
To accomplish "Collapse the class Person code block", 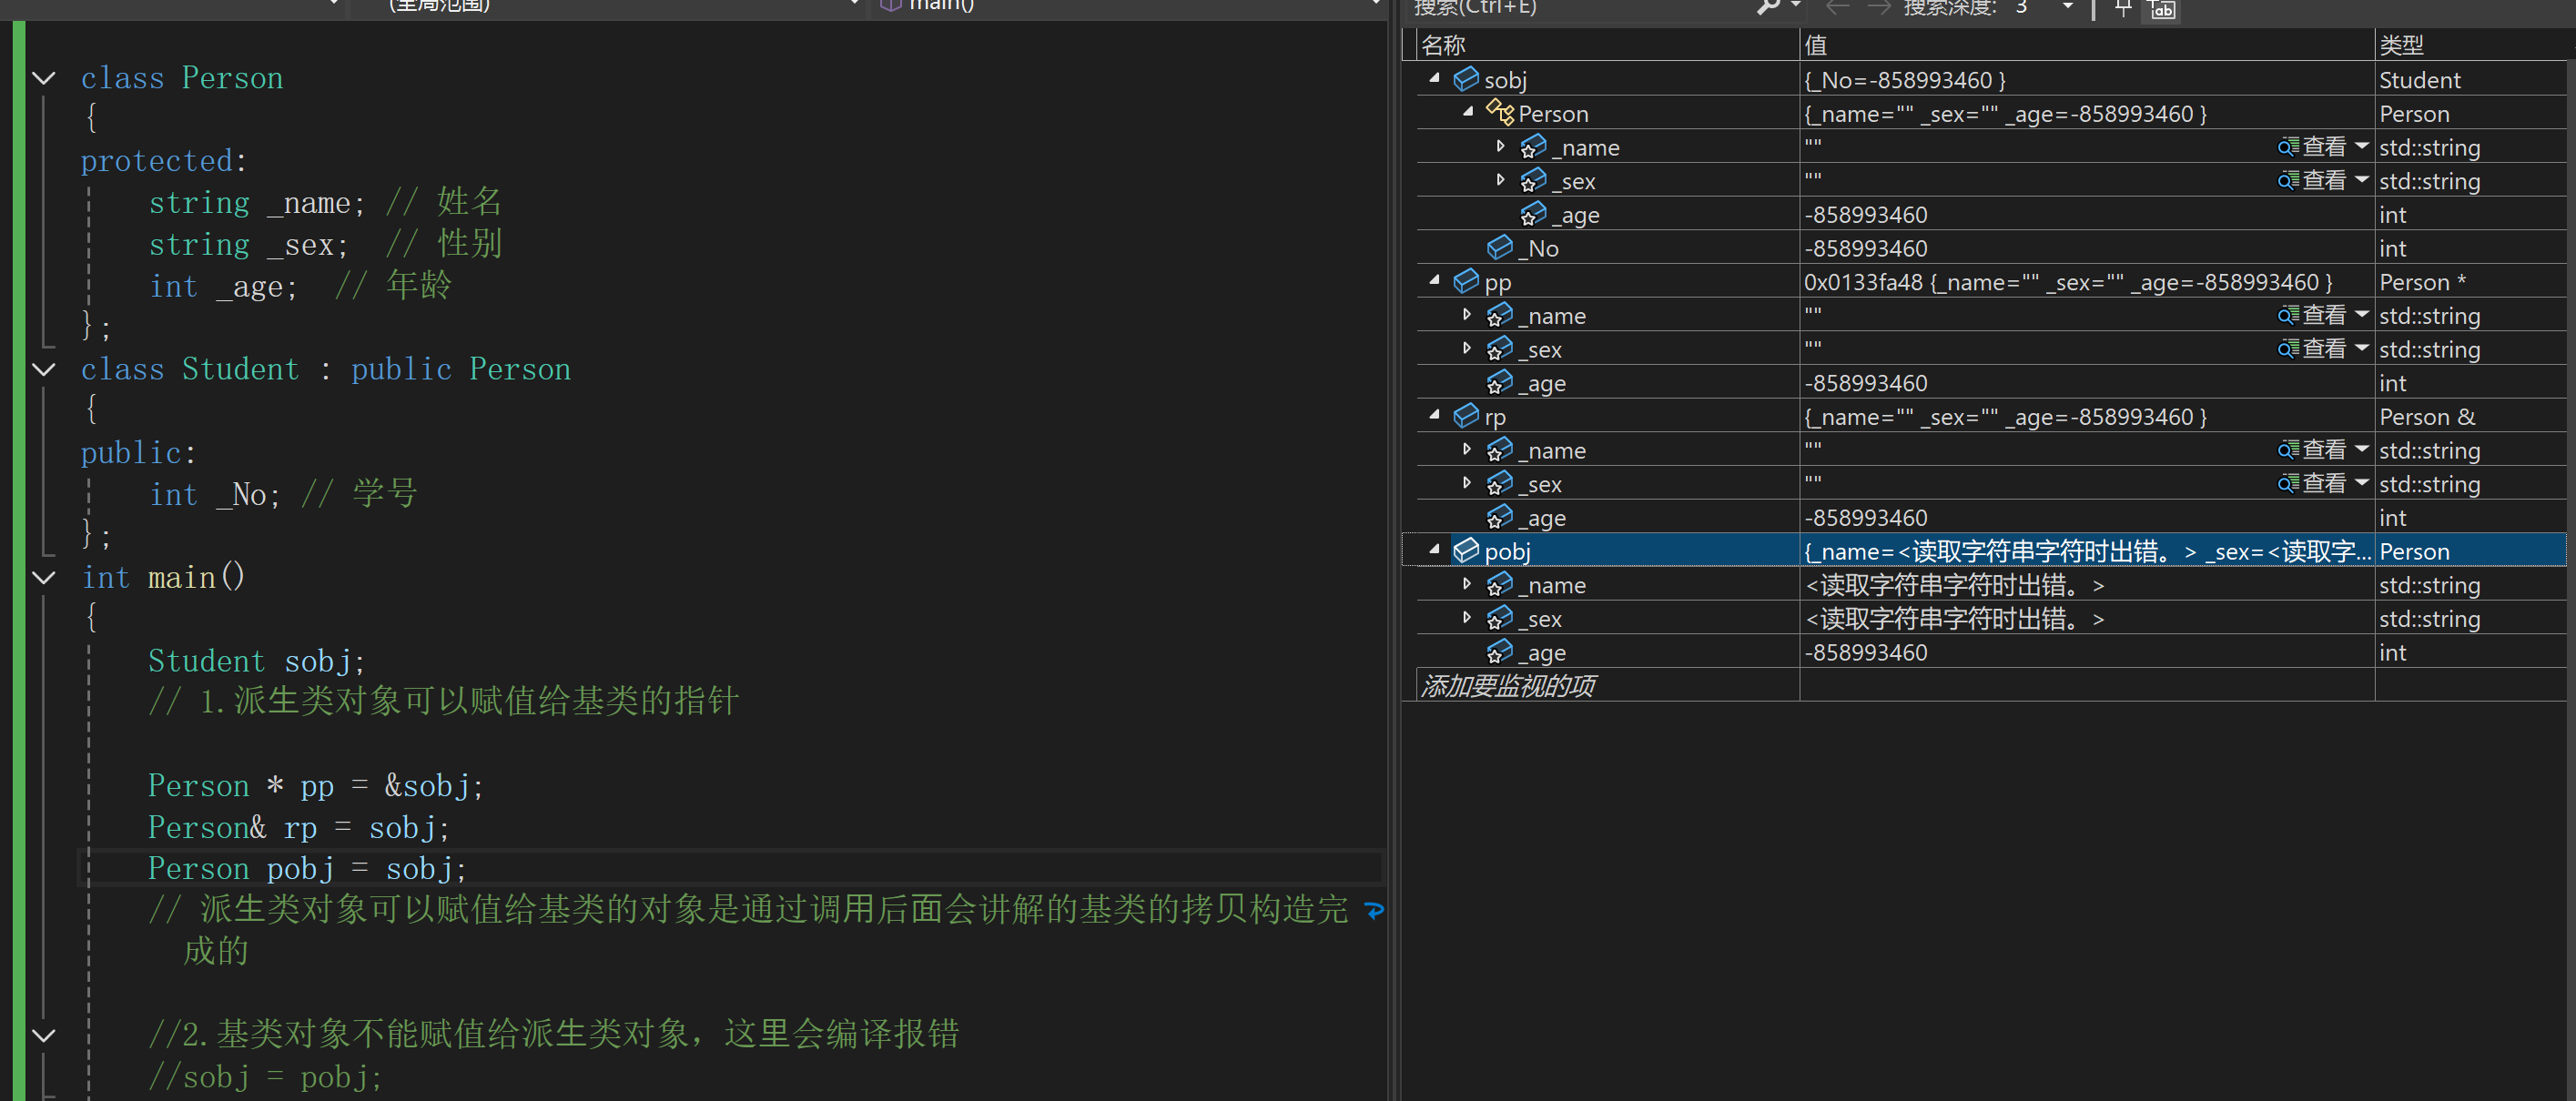I will pos(44,78).
